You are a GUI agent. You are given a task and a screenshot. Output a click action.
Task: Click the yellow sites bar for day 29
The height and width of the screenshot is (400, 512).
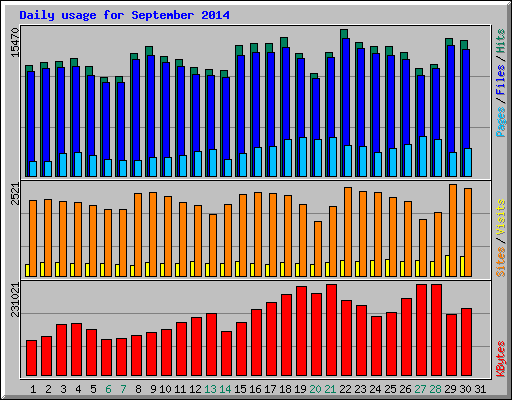pos(447,266)
